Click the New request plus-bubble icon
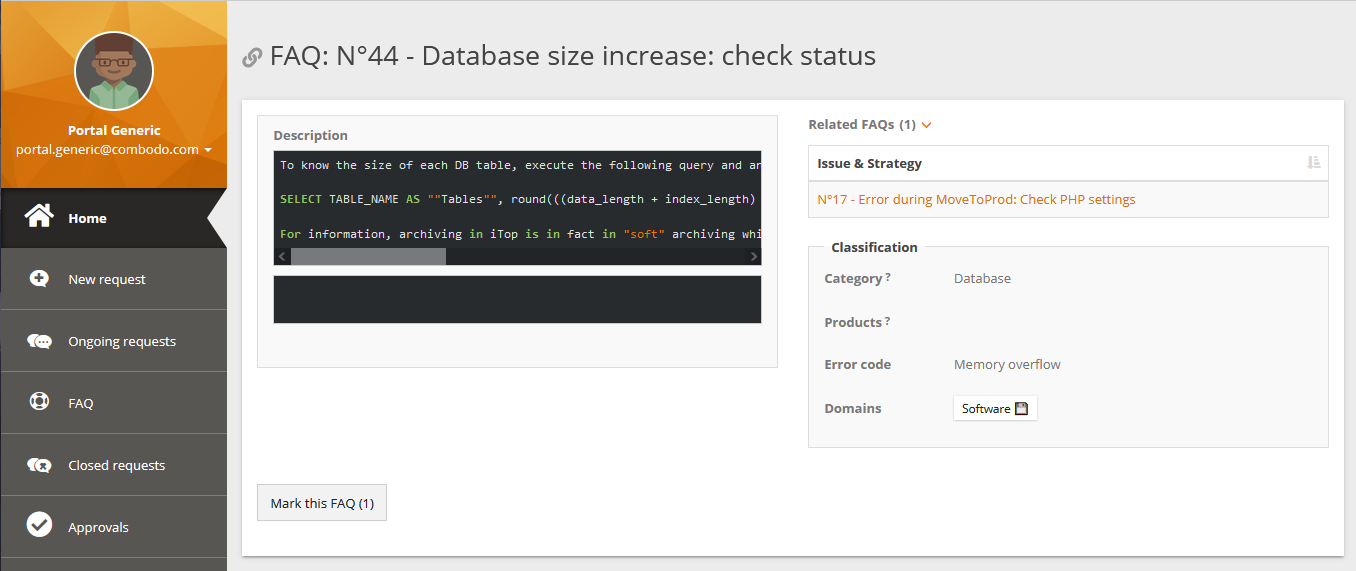1356x571 pixels. [39, 279]
